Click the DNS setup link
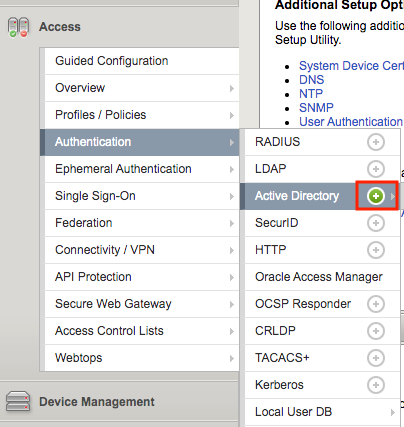The width and height of the screenshot is (404, 427). pos(312,80)
